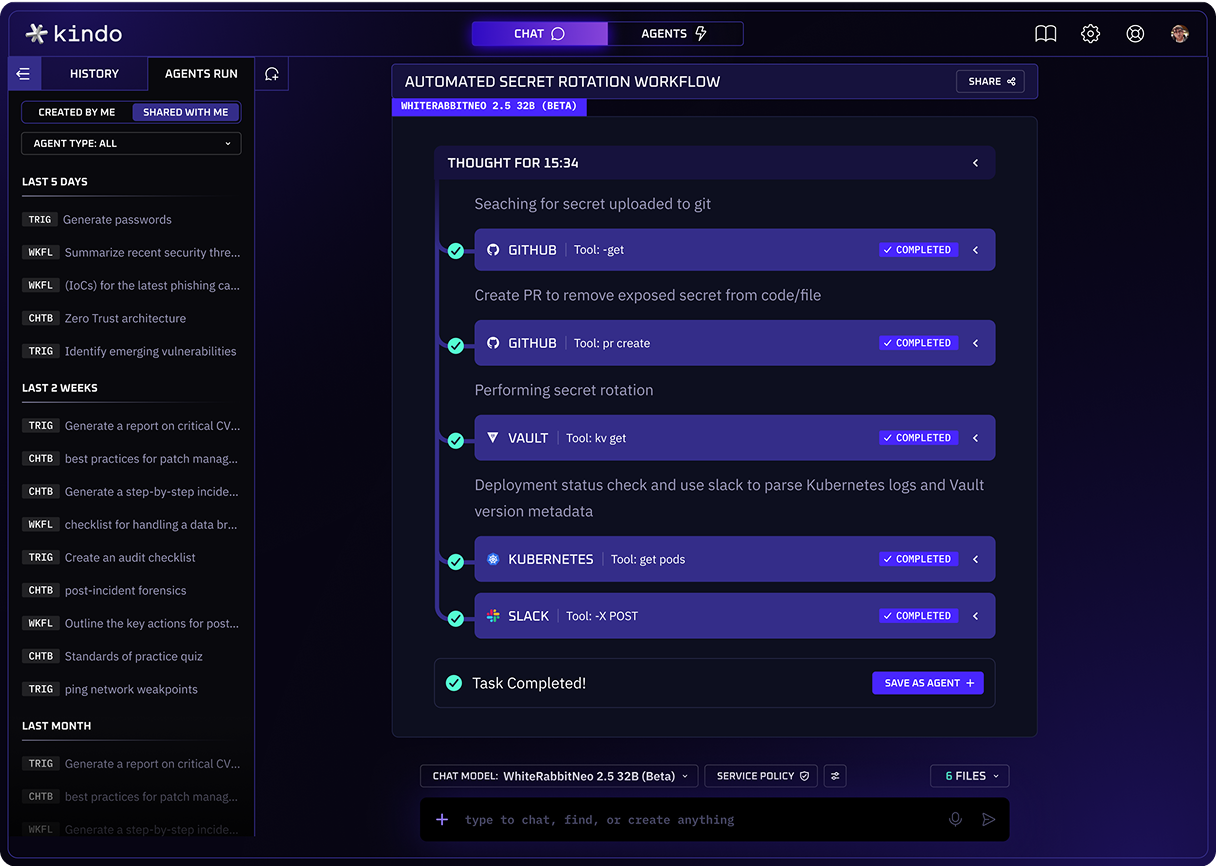Click the new chat refresh icon
Screen dimensions: 1216x866
coord(272,74)
